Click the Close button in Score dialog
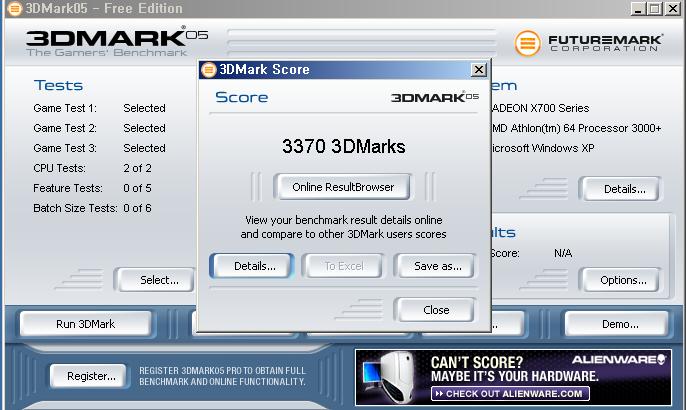The width and height of the screenshot is (686, 410). click(435, 310)
